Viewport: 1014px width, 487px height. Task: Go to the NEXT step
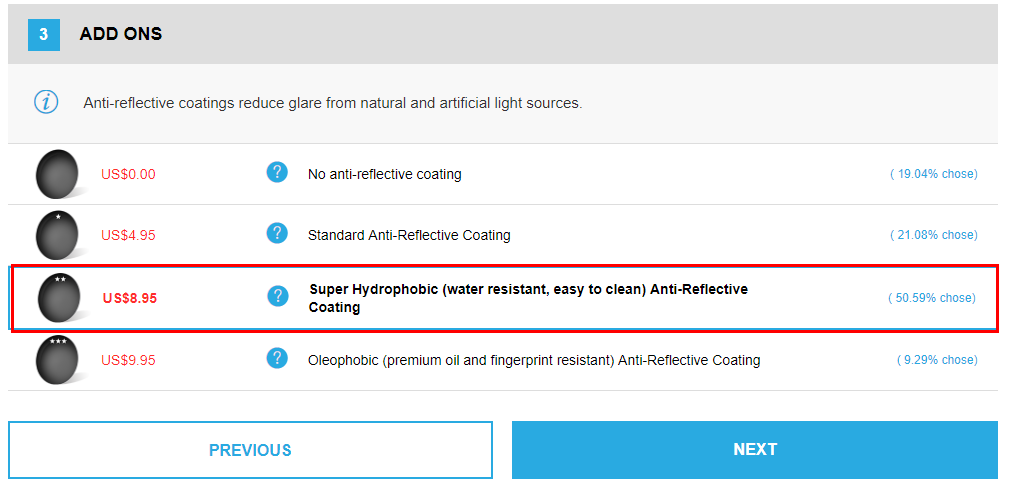(755, 449)
